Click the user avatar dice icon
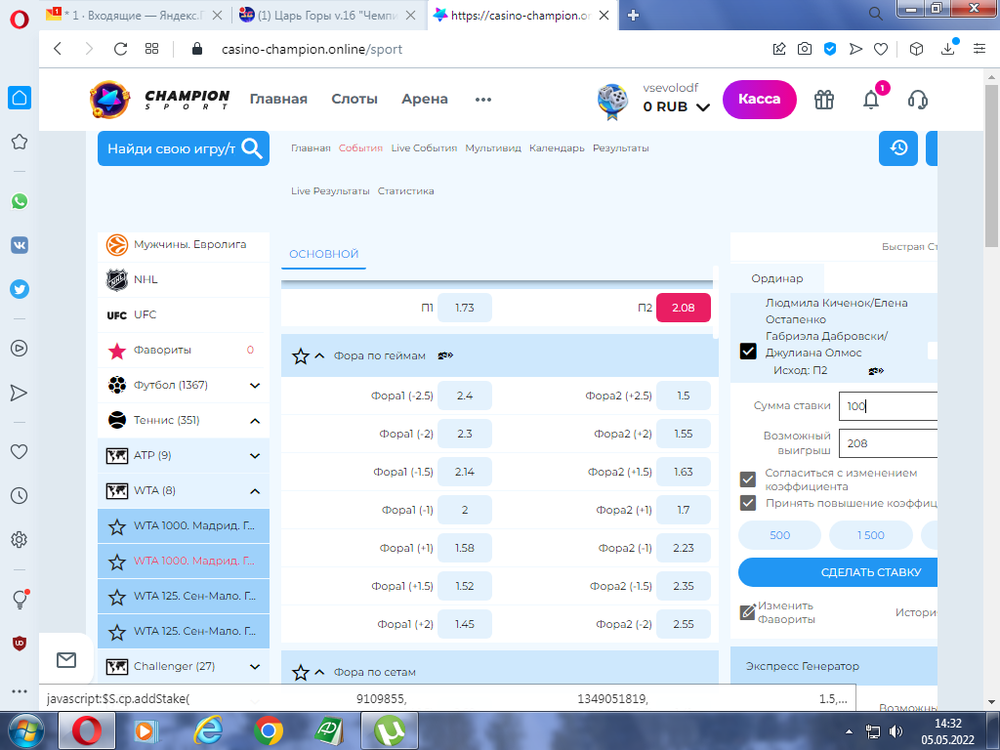 coord(612,101)
